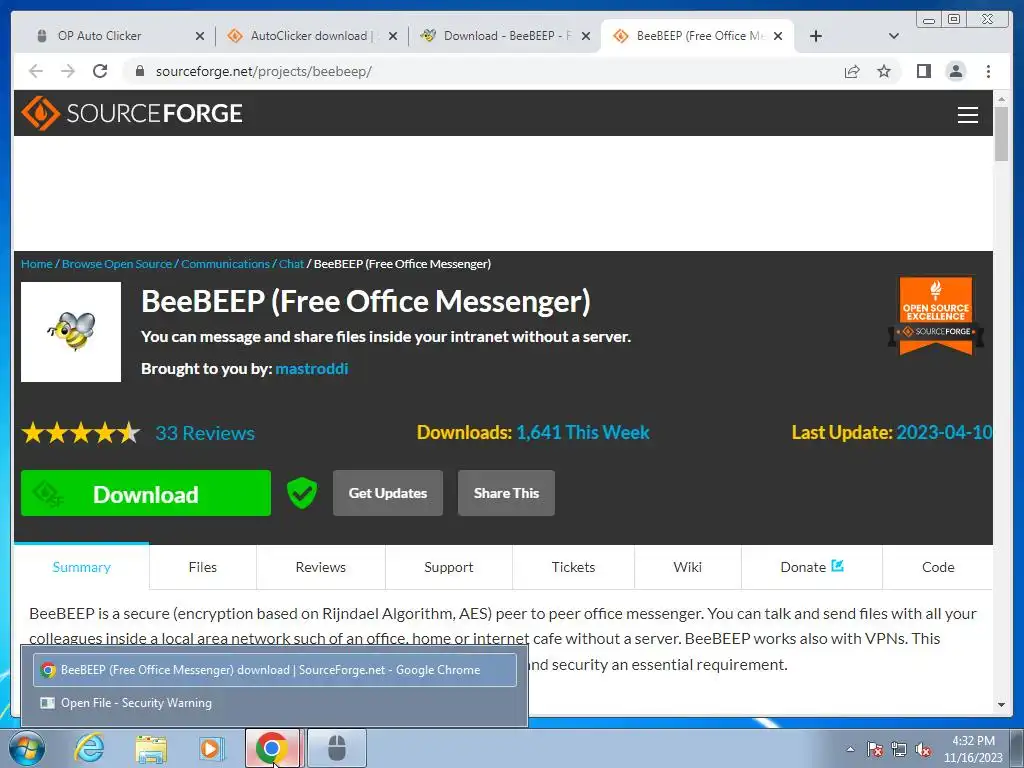
Task: Click the muted volume tray icon
Action: point(923,749)
